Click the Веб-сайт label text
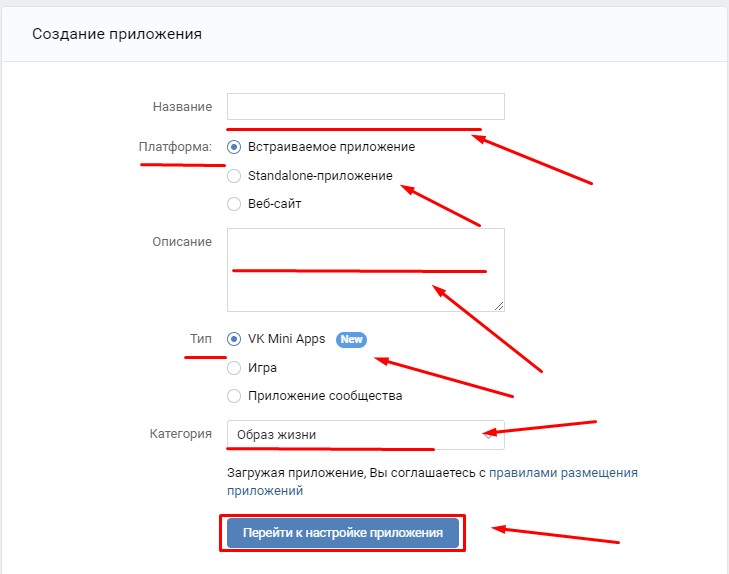The height and width of the screenshot is (574, 729). coord(274,204)
